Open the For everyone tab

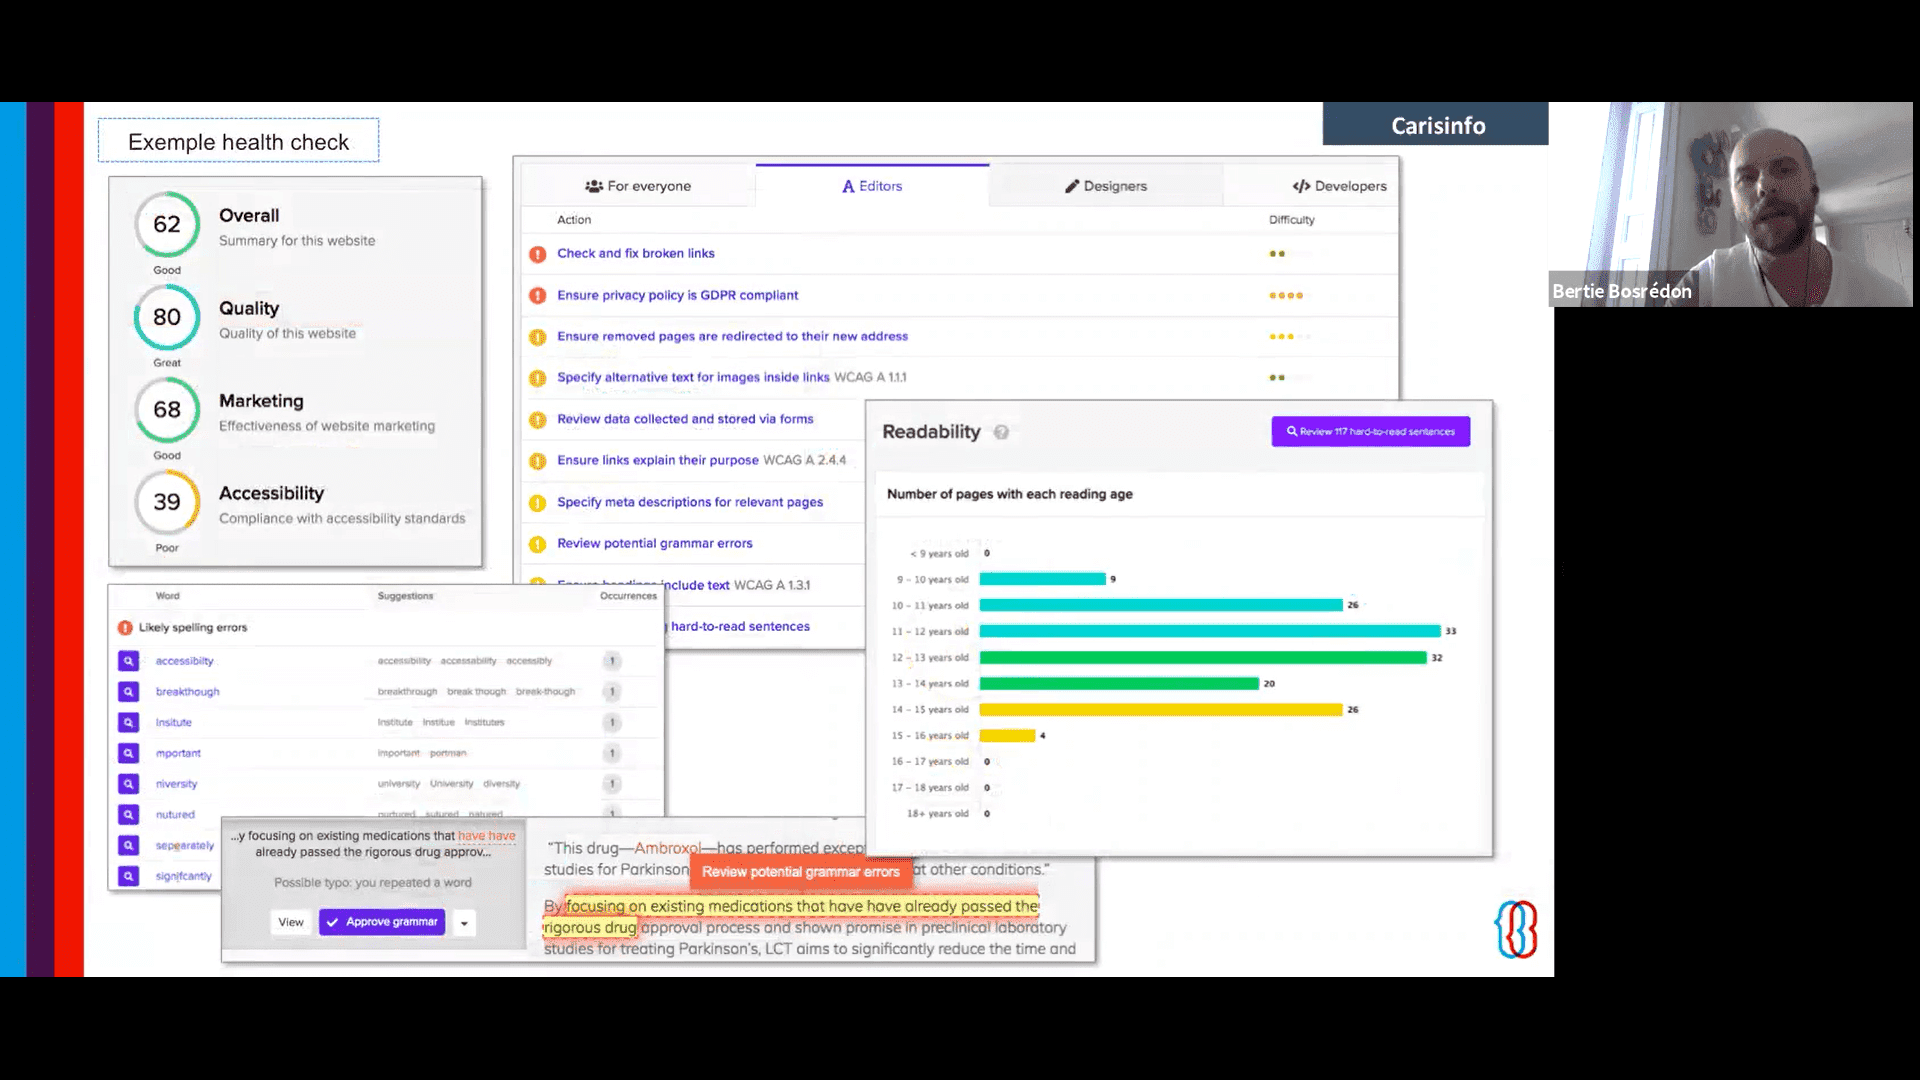pos(638,186)
